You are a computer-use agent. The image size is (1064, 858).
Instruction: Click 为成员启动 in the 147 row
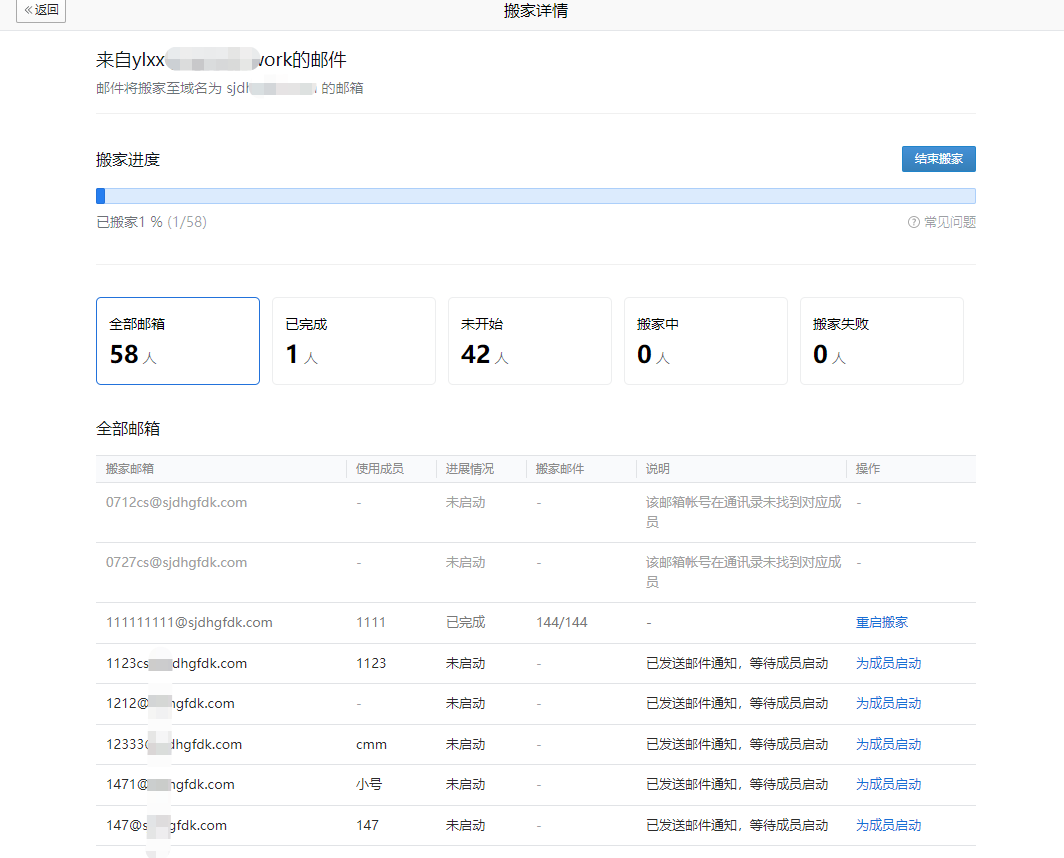tap(888, 825)
